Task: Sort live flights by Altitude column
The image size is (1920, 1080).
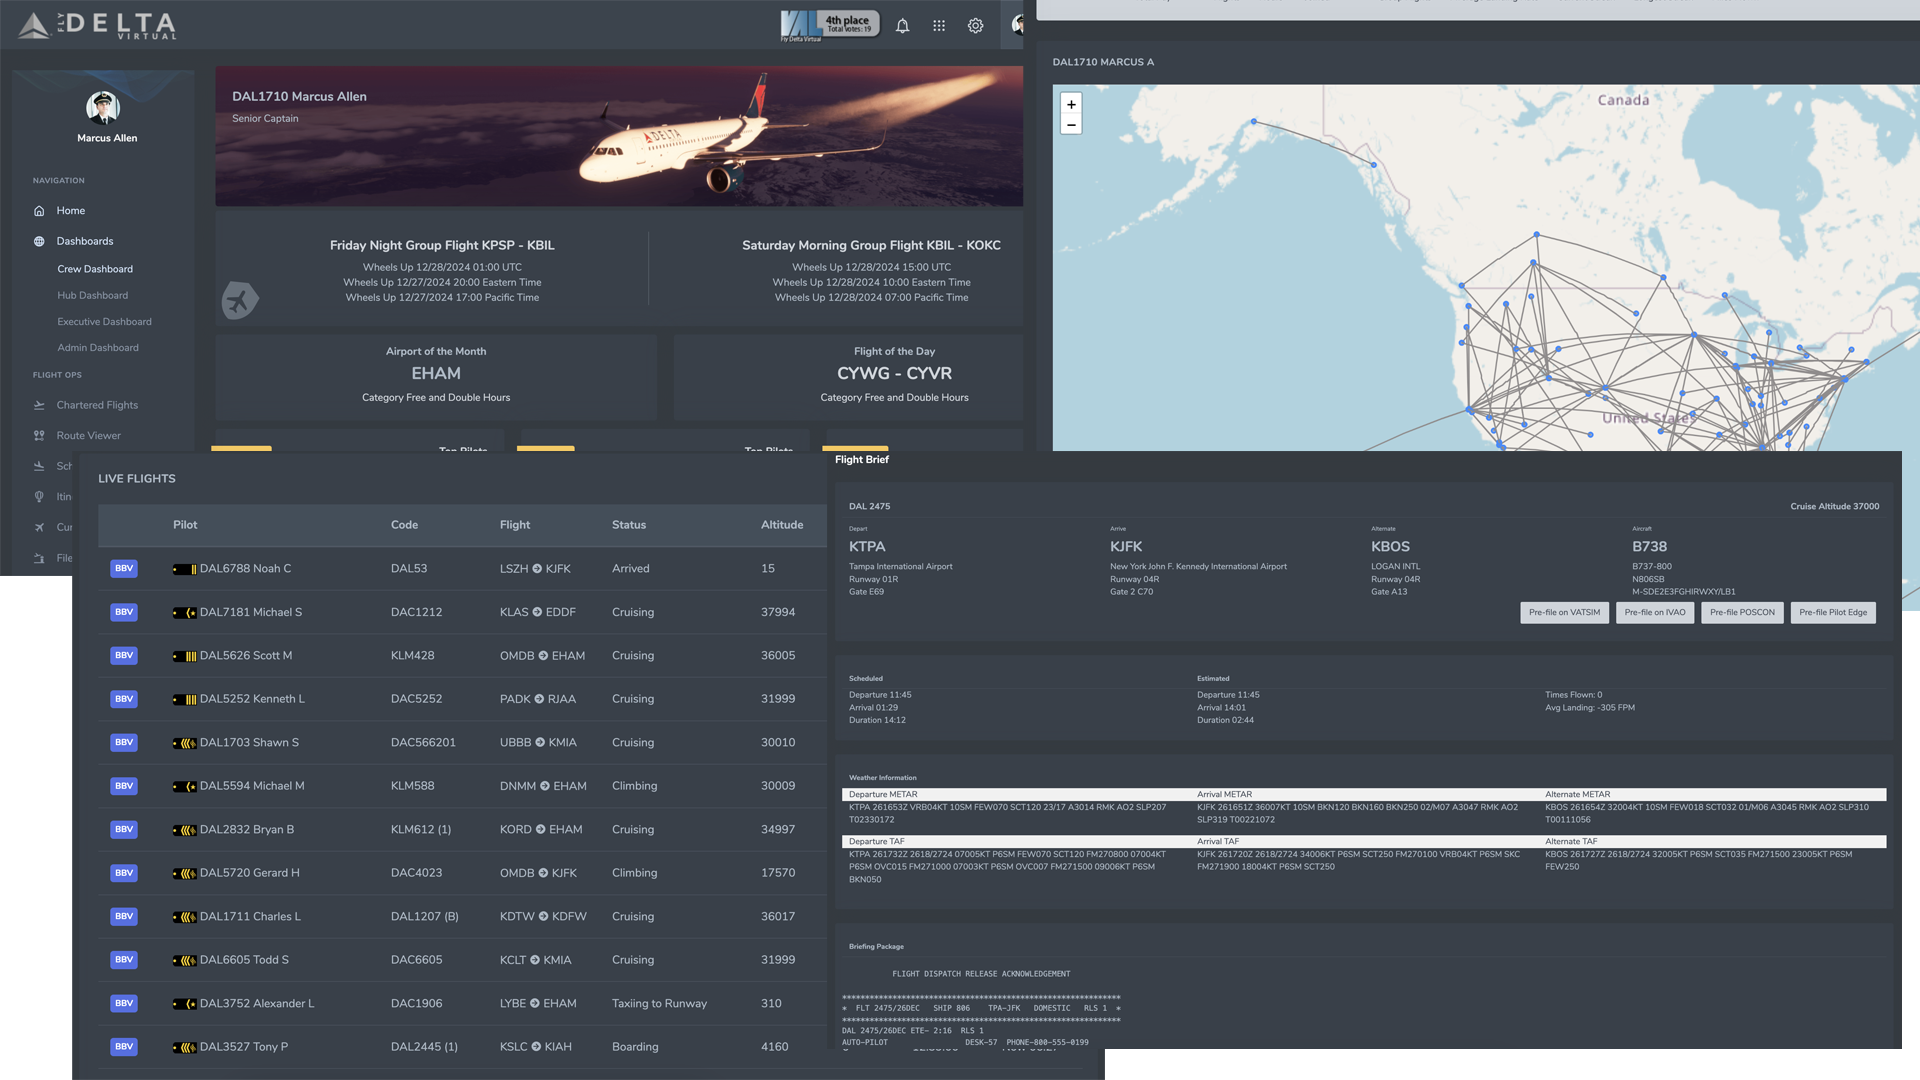Action: (782, 525)
